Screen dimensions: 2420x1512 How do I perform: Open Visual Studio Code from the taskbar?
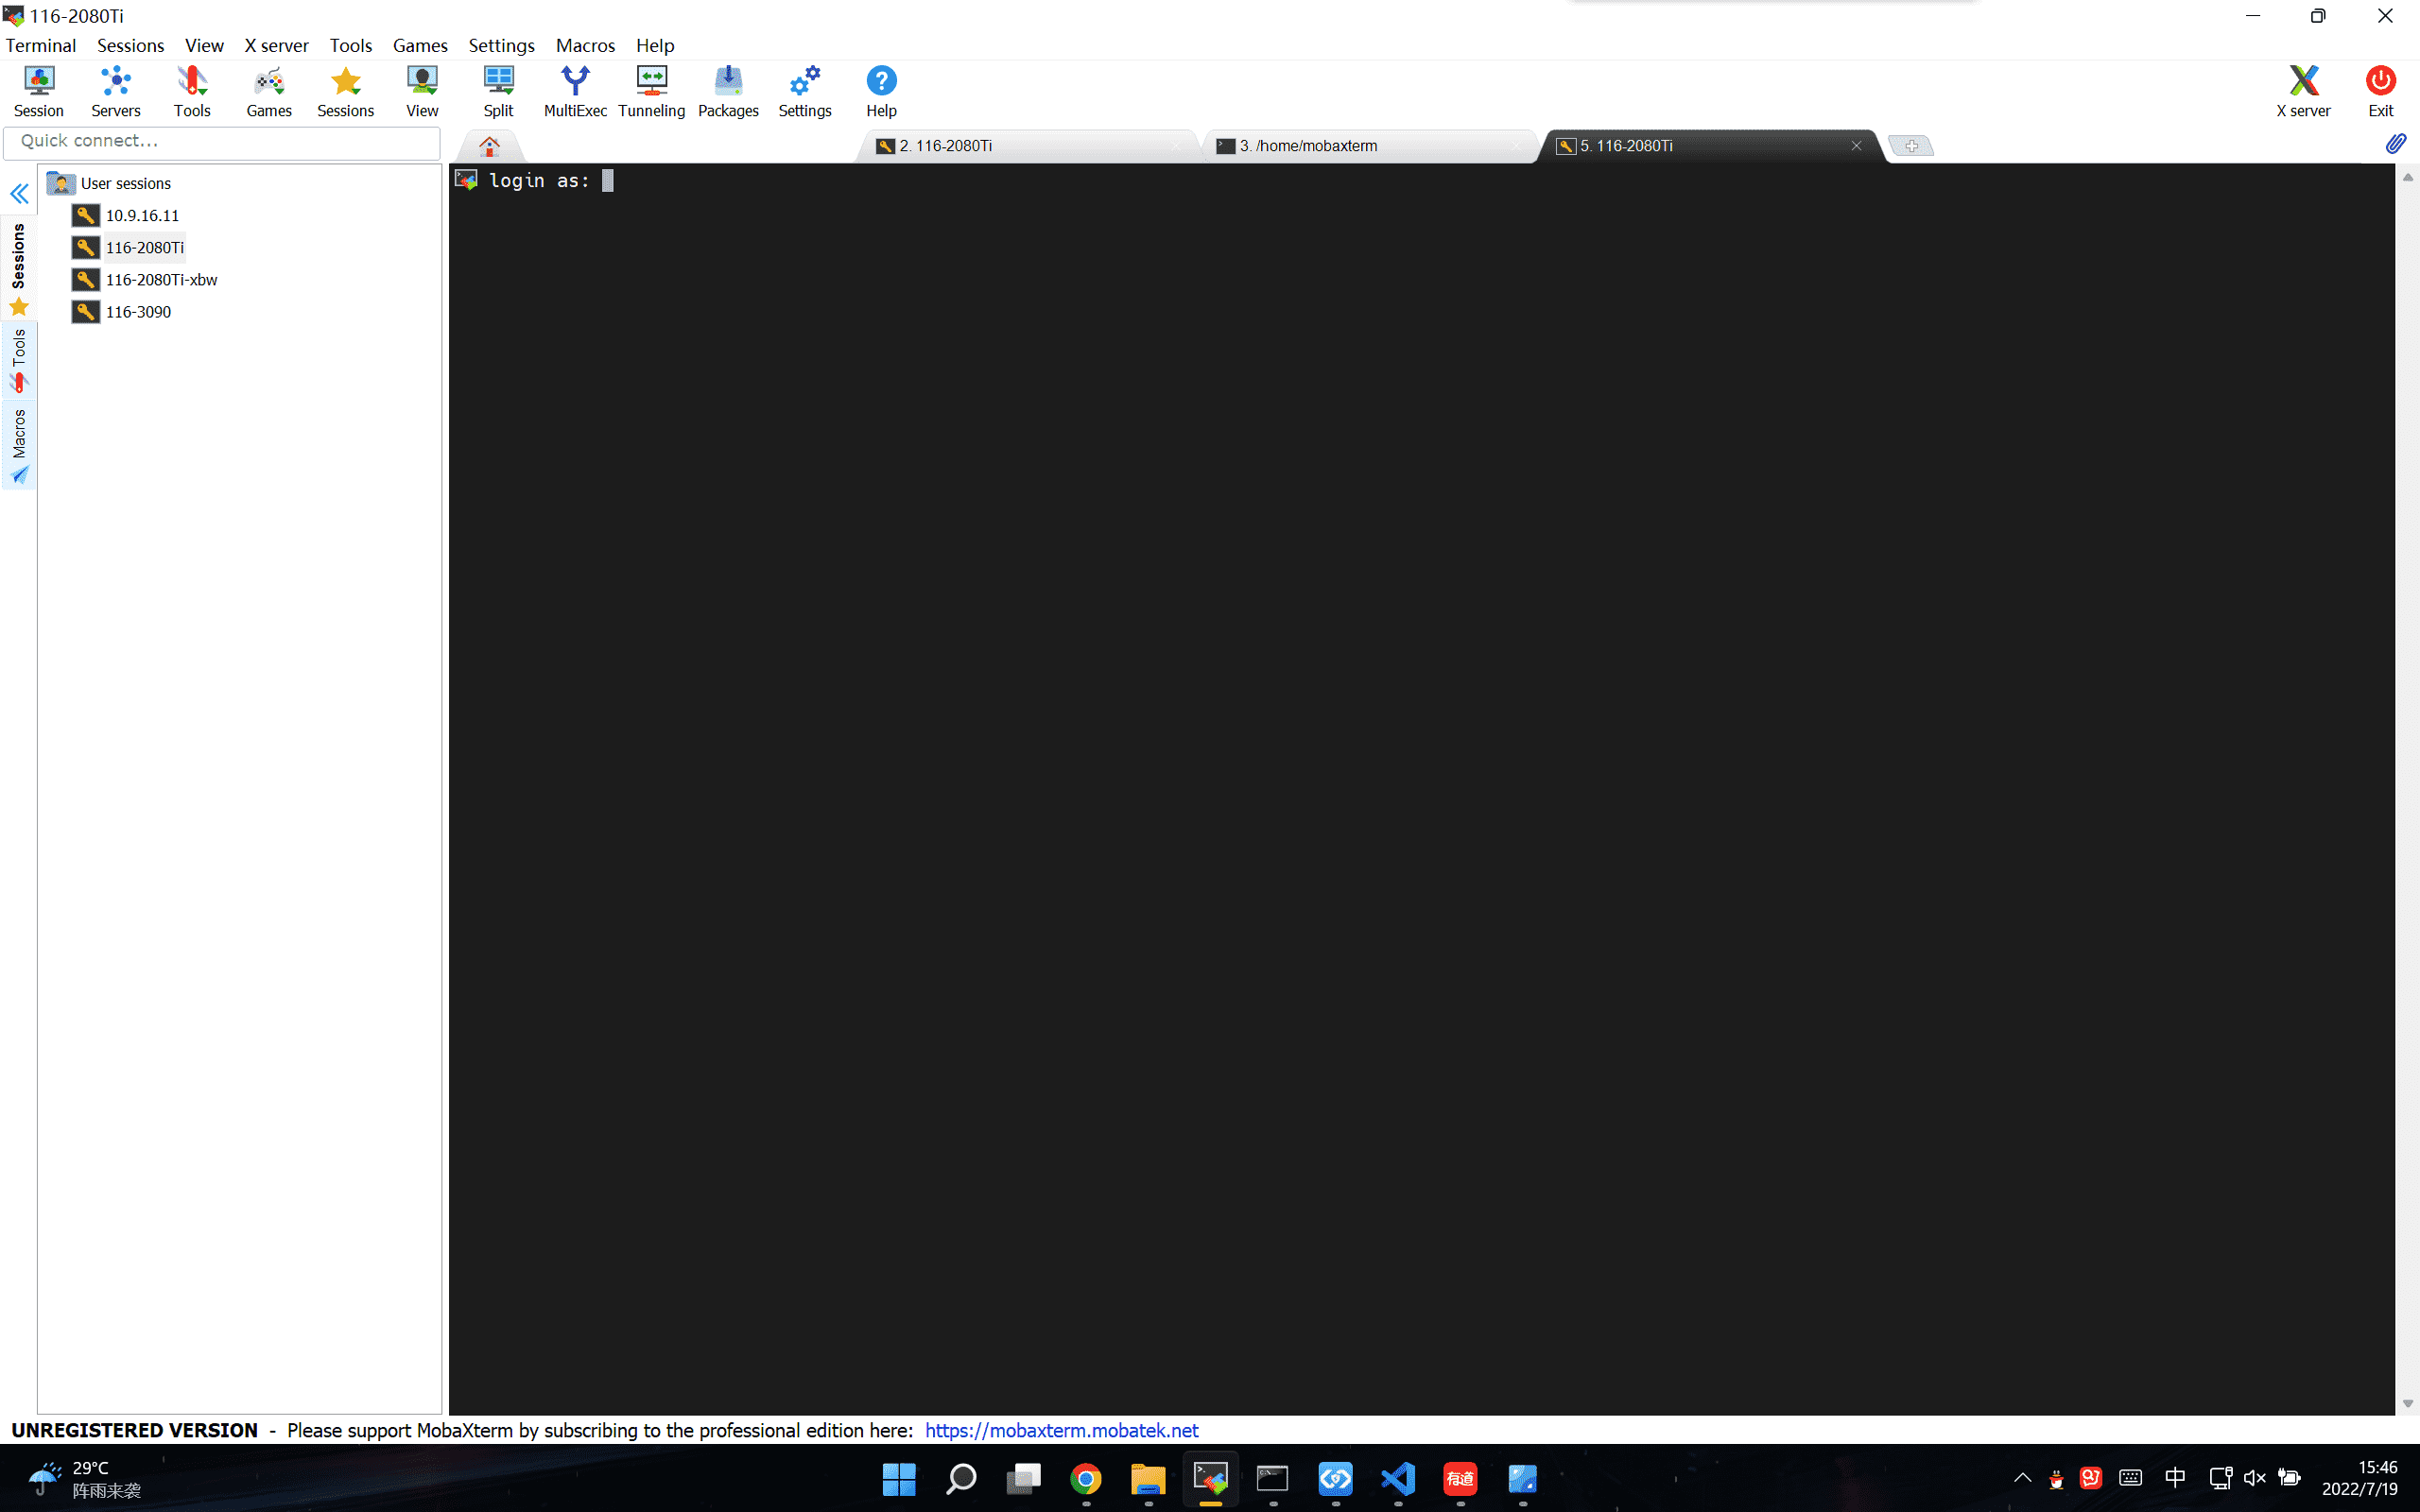tap(1398, 1478)
